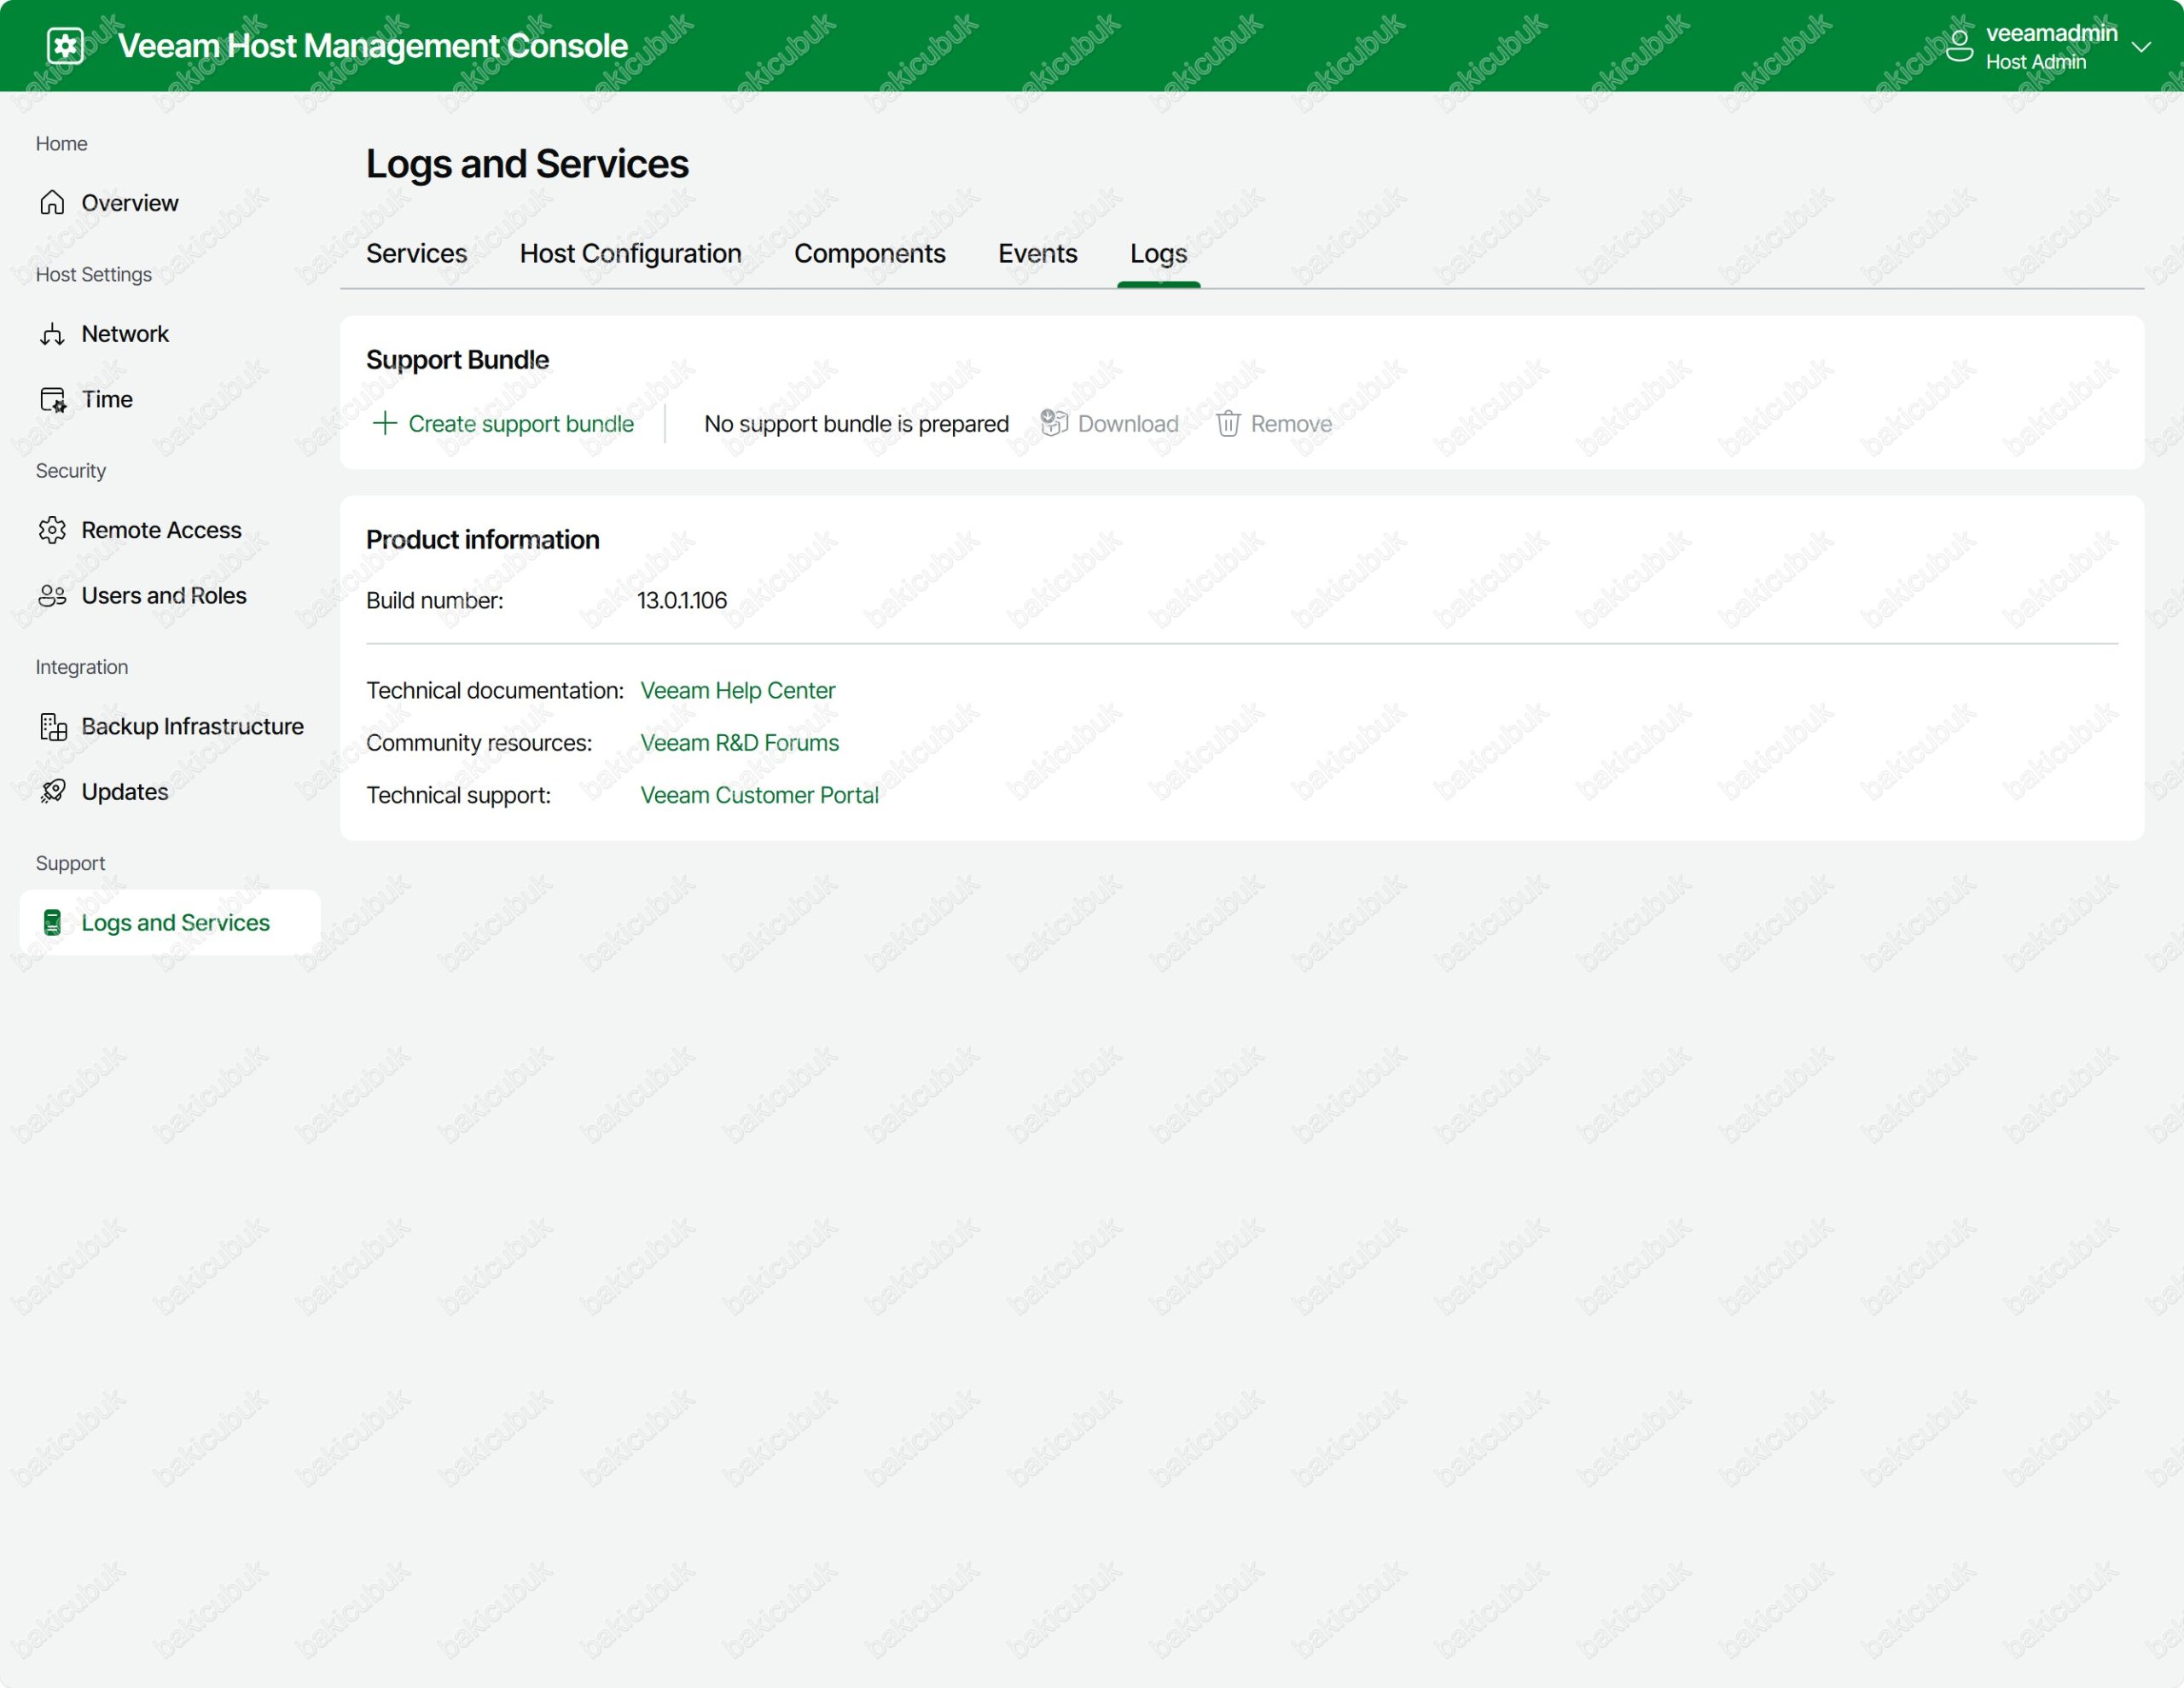Click the Backup Infrastructure building icon
2184x1688 pixels.
click(52, 727)
